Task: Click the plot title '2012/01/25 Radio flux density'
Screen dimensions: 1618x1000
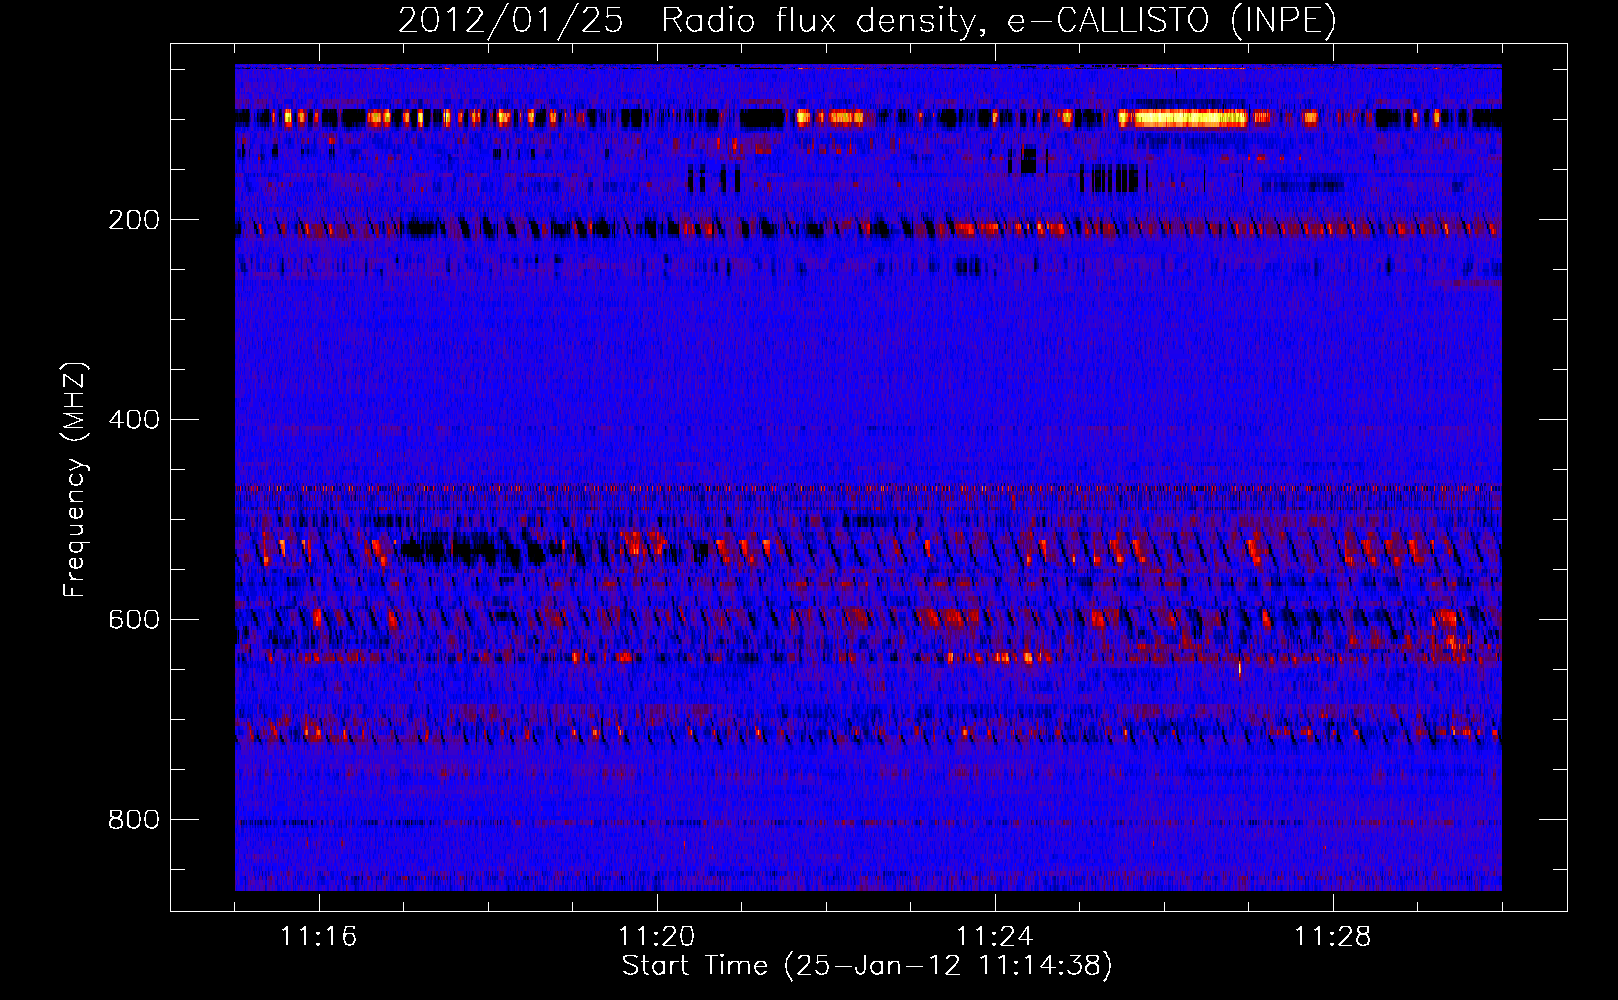Action: point(867,20)
